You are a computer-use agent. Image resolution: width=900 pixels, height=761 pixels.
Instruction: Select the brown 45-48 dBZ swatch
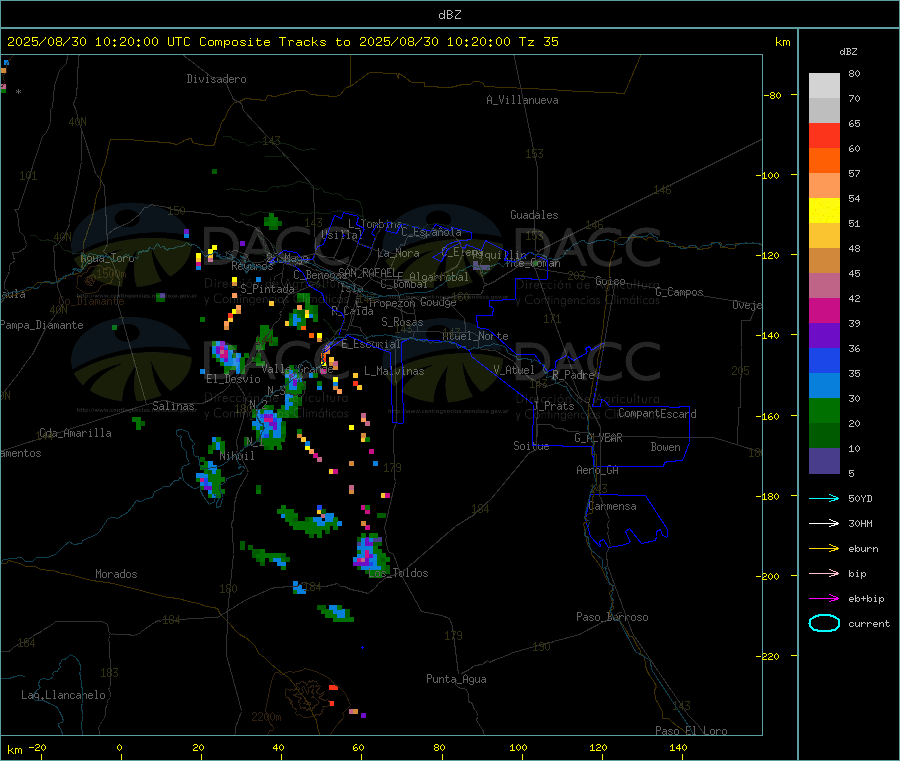tap(824, 261)
